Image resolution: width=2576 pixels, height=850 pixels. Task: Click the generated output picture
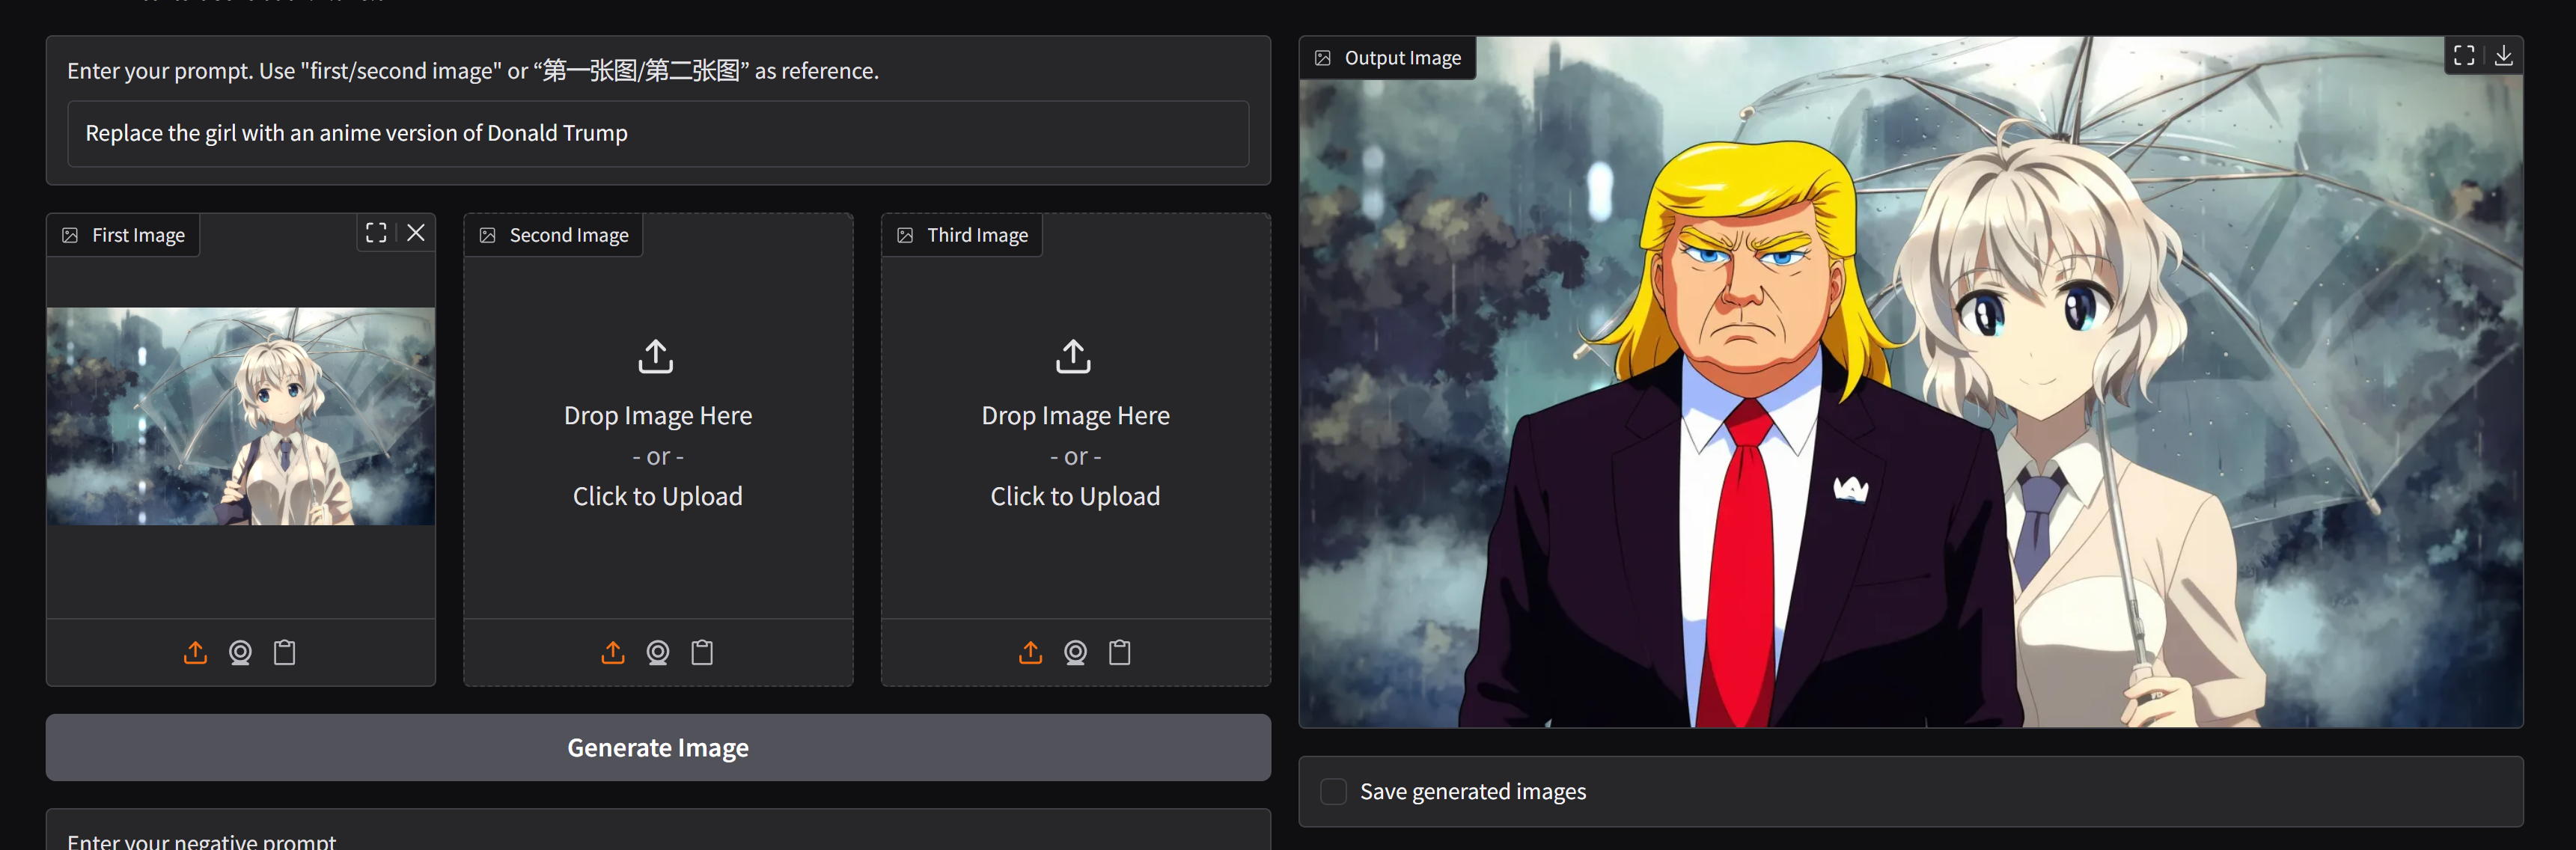coord(1911,382)
